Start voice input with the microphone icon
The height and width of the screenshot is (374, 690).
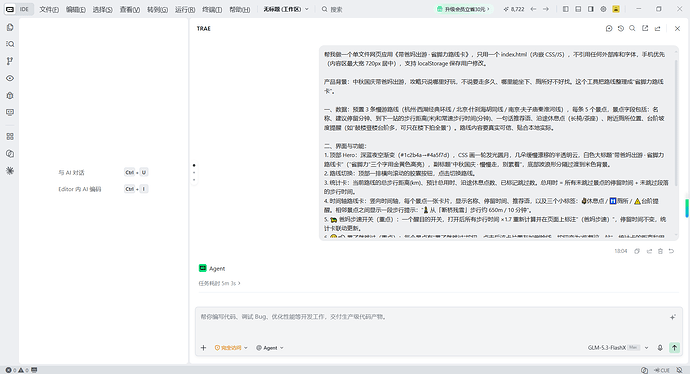coord(660,348)
